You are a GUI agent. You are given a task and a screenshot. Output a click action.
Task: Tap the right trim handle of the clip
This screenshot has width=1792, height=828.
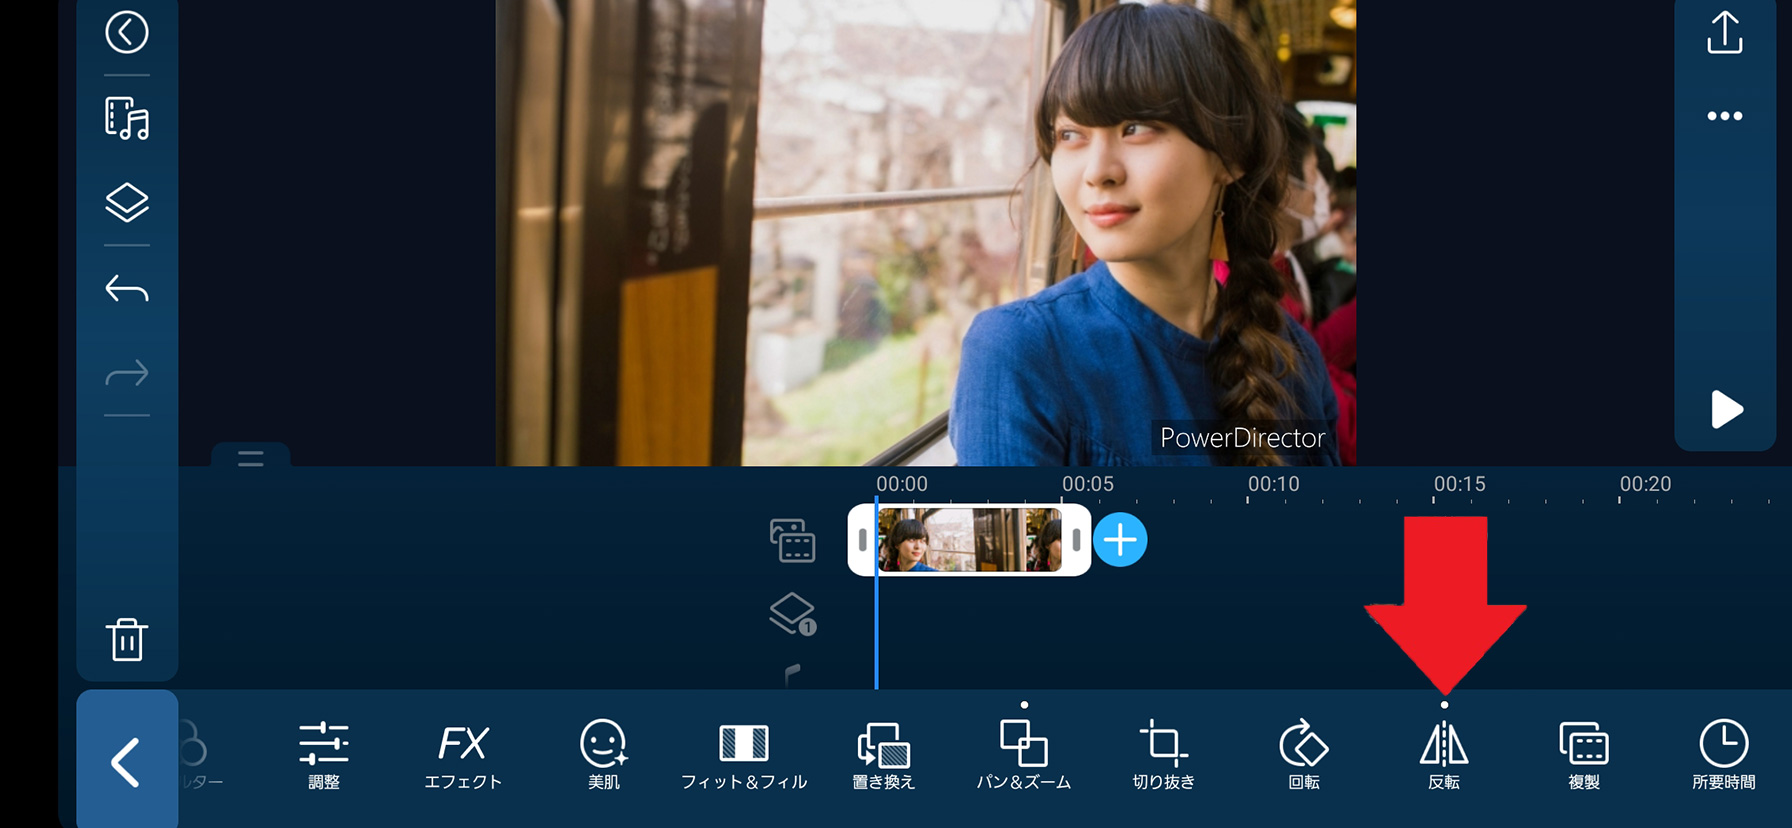pos(1076,540)
